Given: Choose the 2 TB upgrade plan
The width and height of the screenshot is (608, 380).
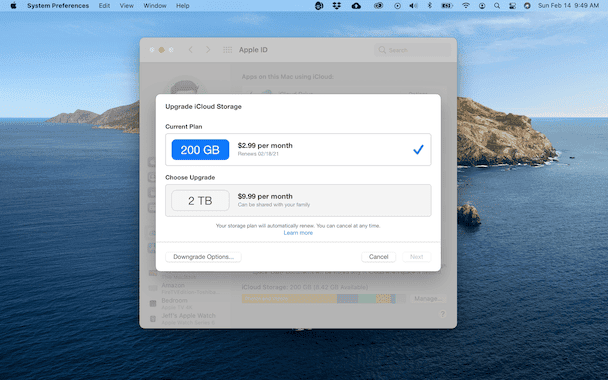Looking at the screenshot, I should [298, 200].
